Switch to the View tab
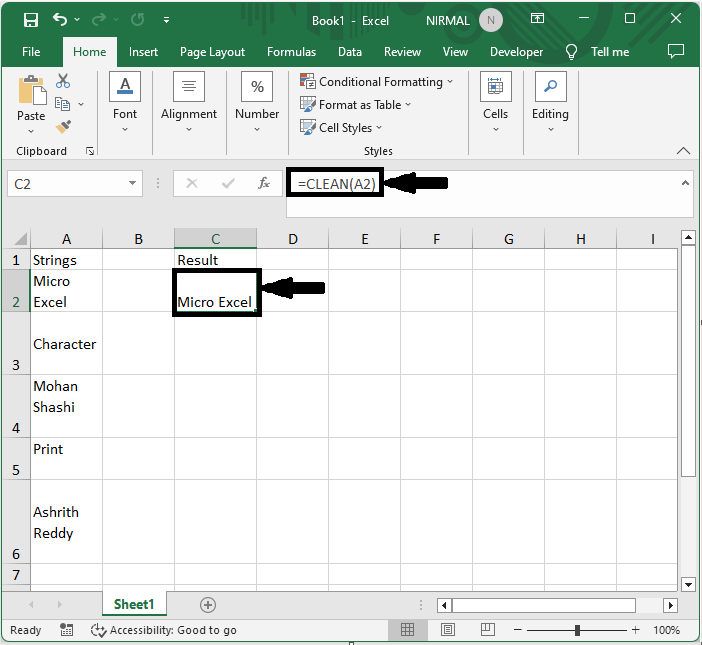Image resolution: width=702 pixels, height=645 pixels. (455, 52)
